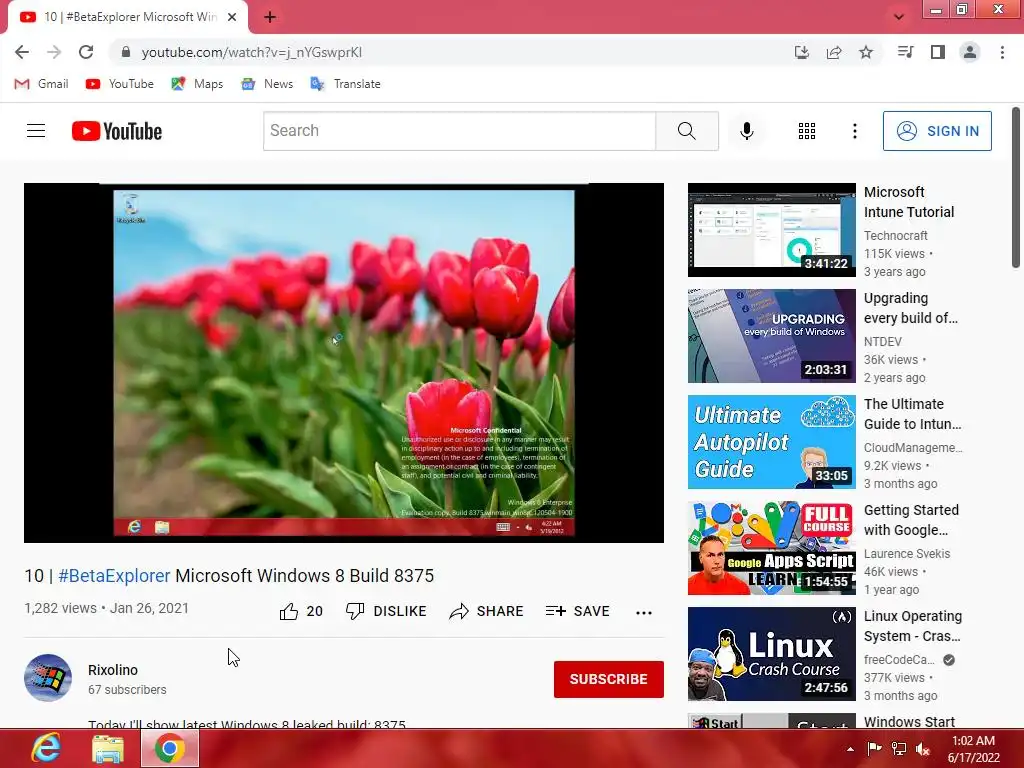Open 'Linux Operating System' video title

pyautogui.click(x=913, y=626)
